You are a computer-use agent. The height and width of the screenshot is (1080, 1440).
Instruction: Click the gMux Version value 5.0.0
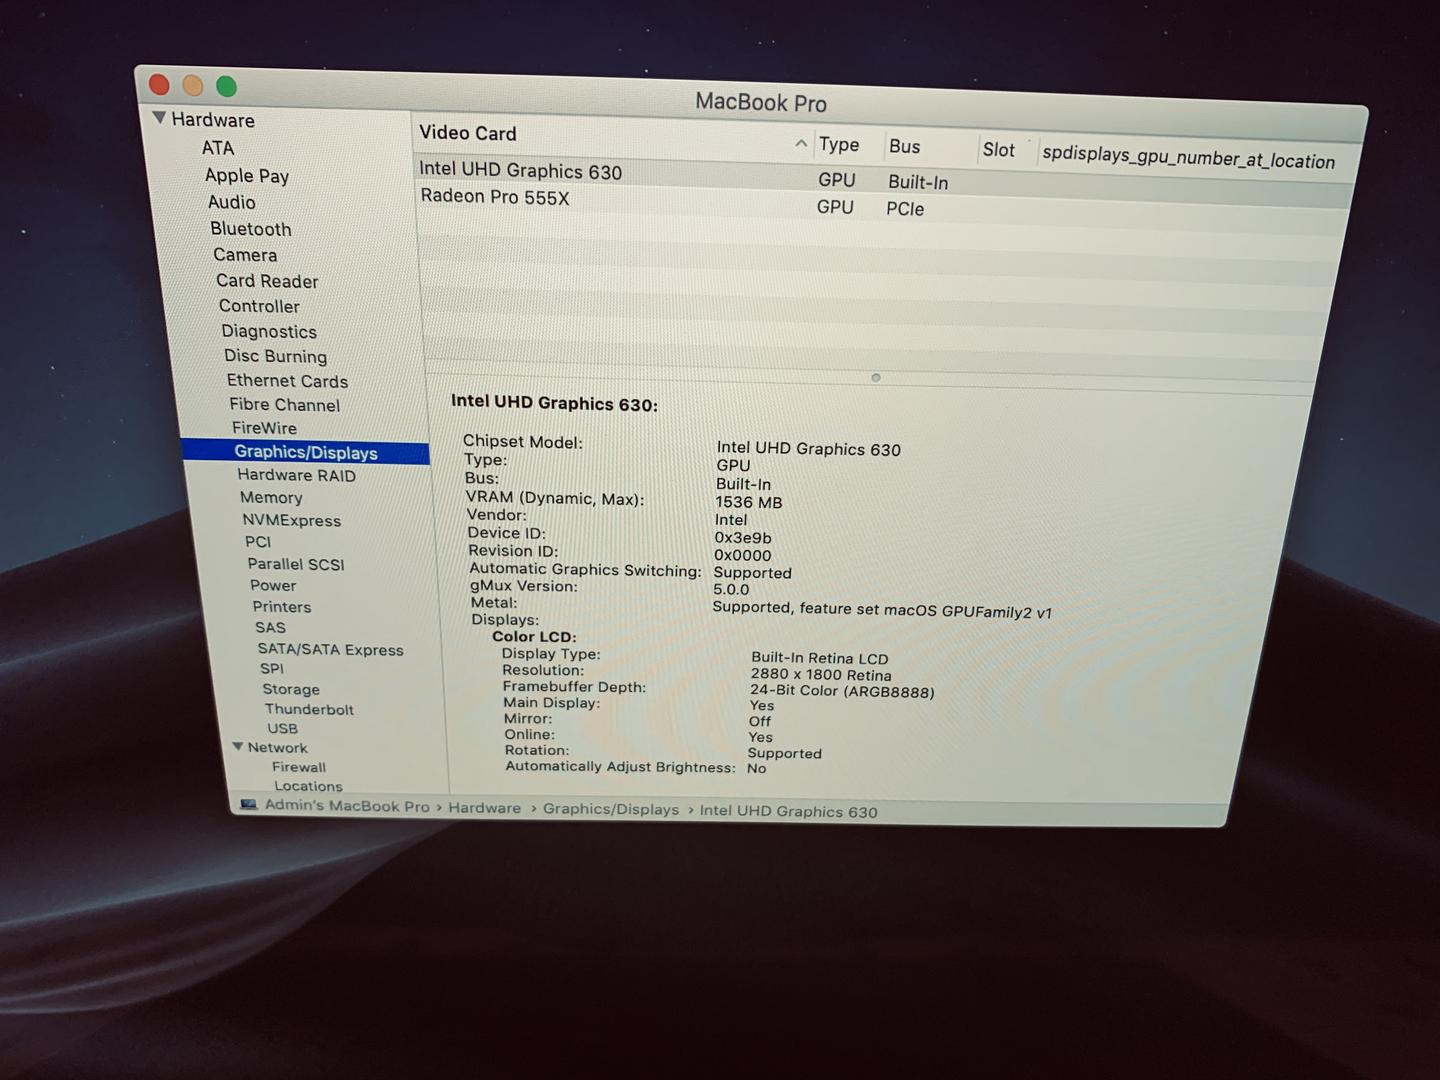pos(731,590)
